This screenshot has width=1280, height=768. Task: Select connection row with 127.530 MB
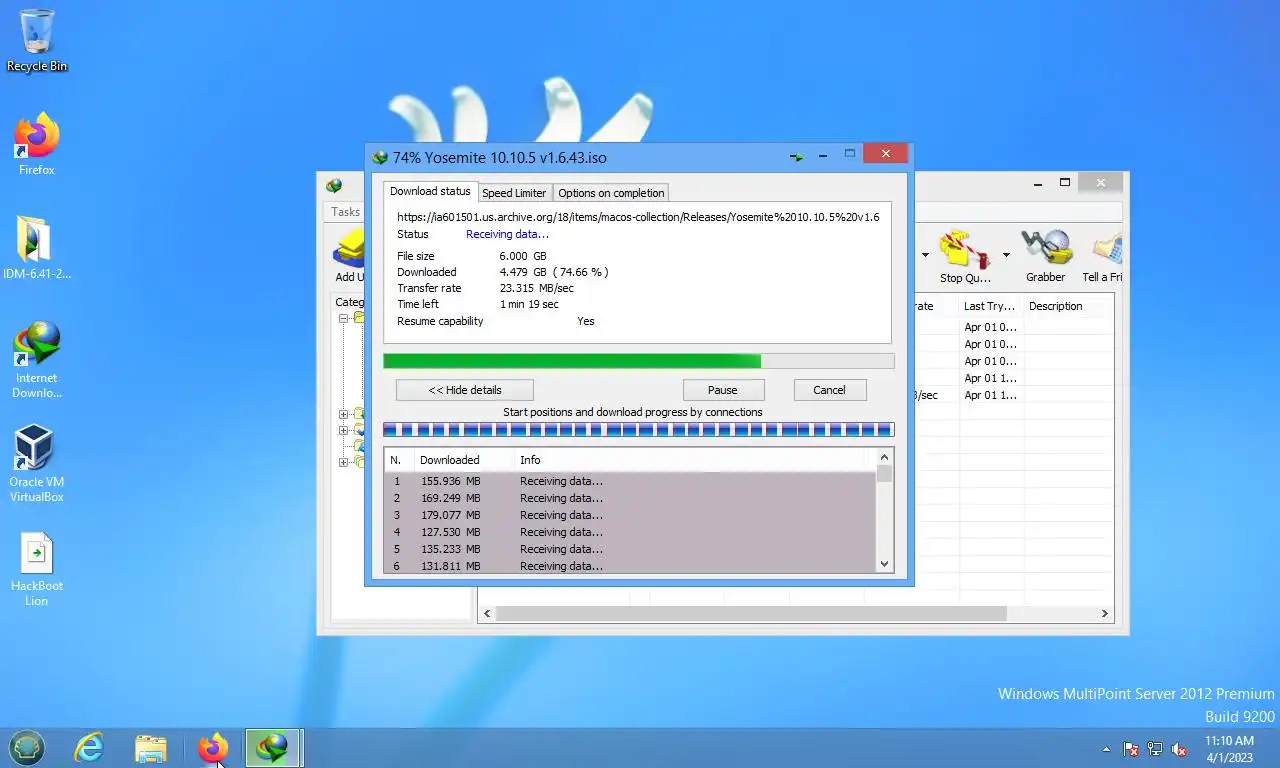(630, 532)
